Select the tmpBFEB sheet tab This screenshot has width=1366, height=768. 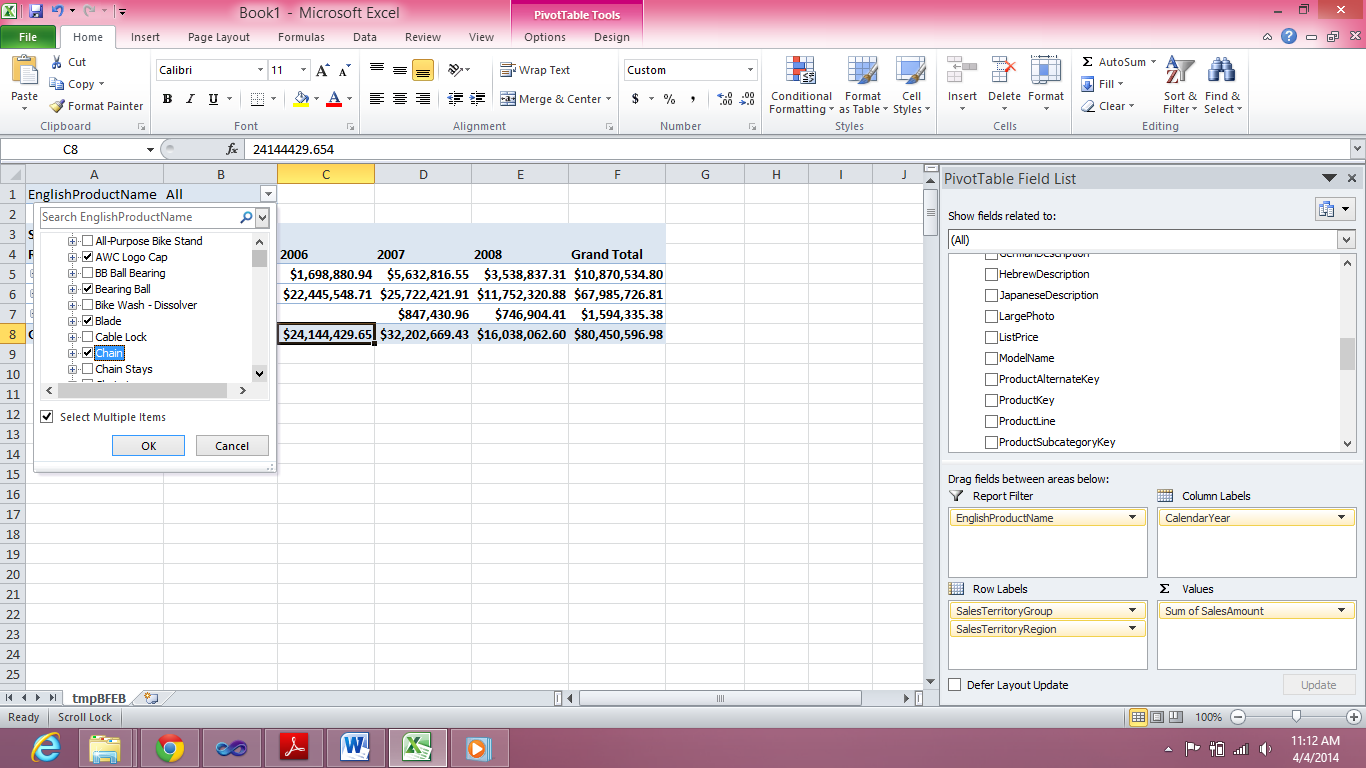pyautogui.click(x=99, y=698)
